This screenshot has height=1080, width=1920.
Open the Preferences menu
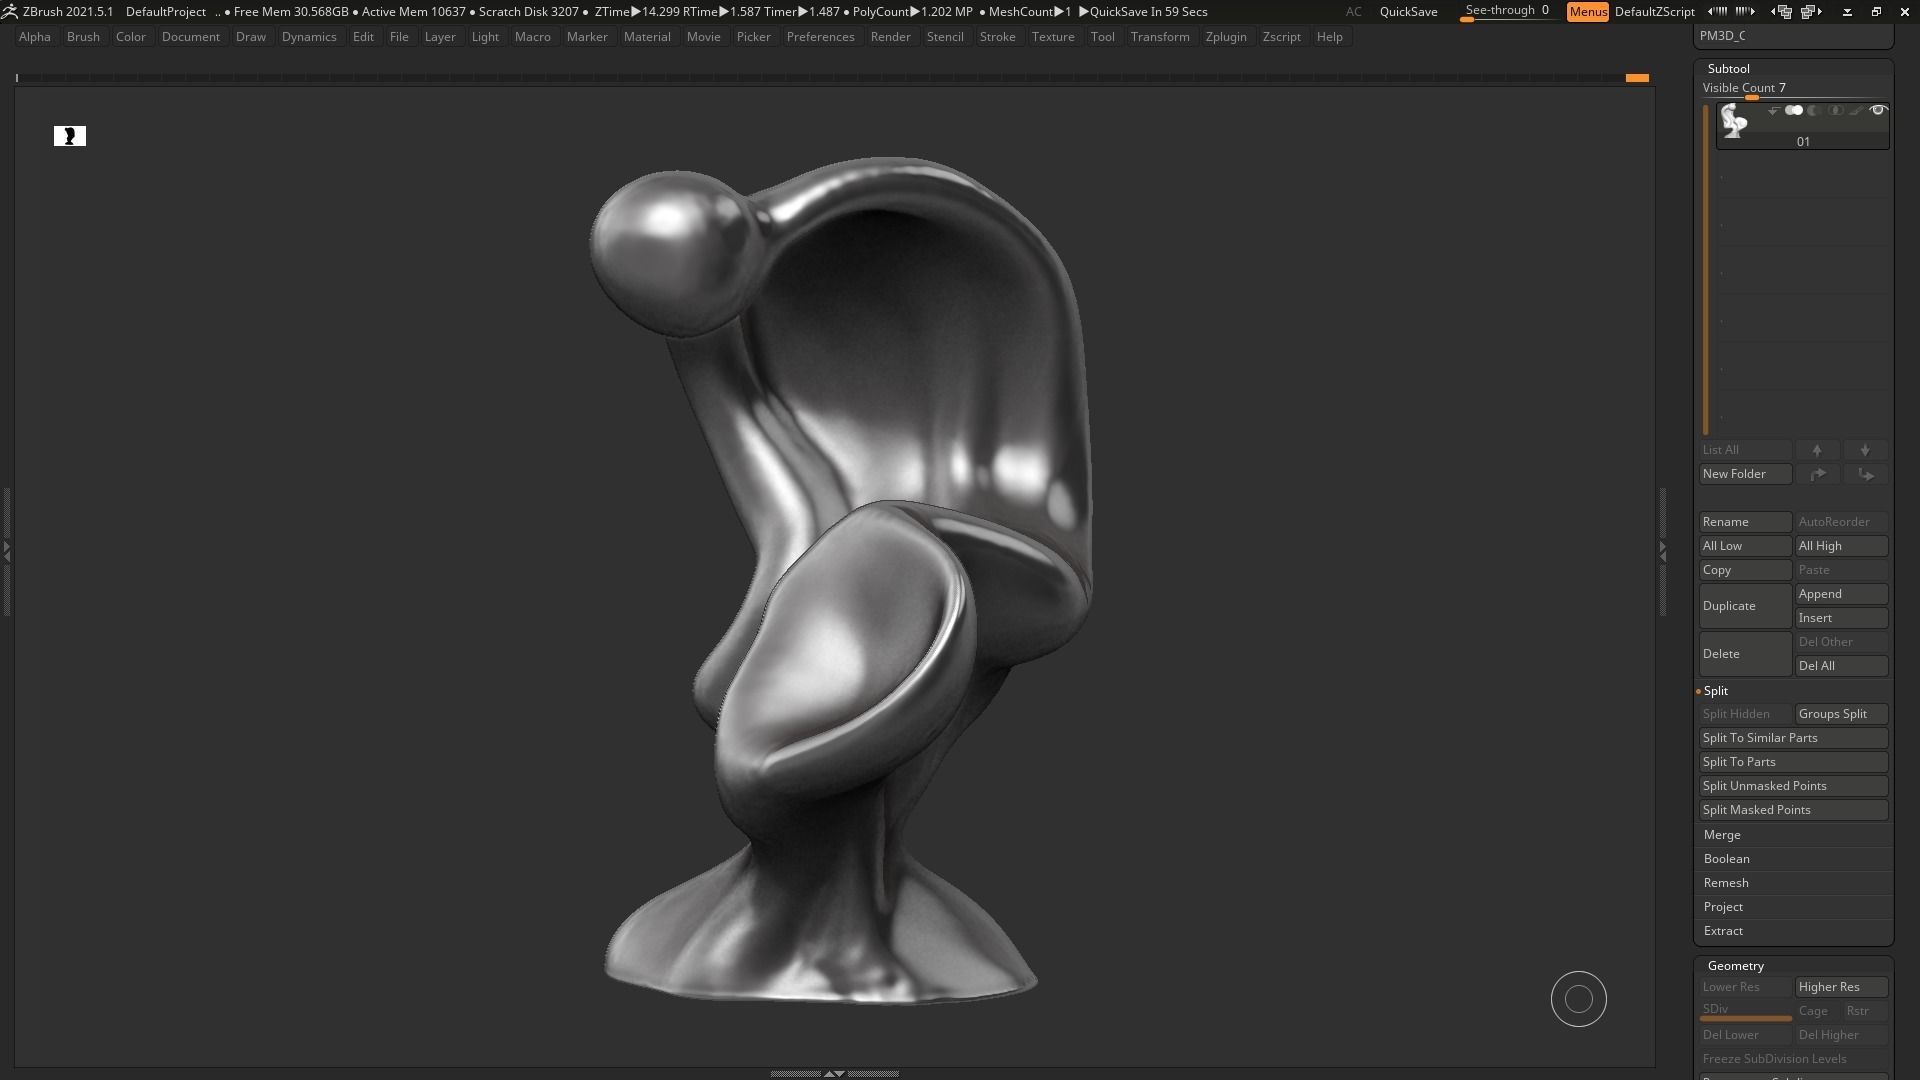[820, 37]
